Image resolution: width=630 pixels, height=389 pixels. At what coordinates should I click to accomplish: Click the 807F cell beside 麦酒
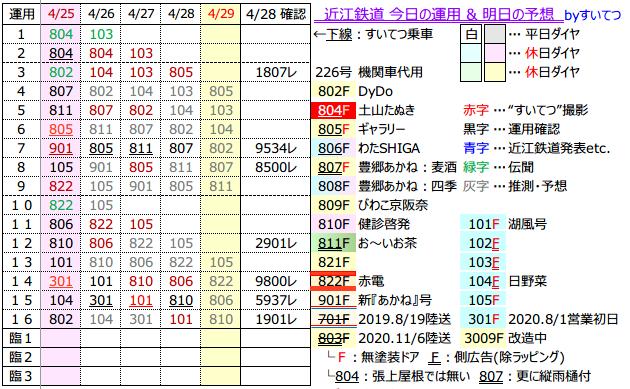333,167
